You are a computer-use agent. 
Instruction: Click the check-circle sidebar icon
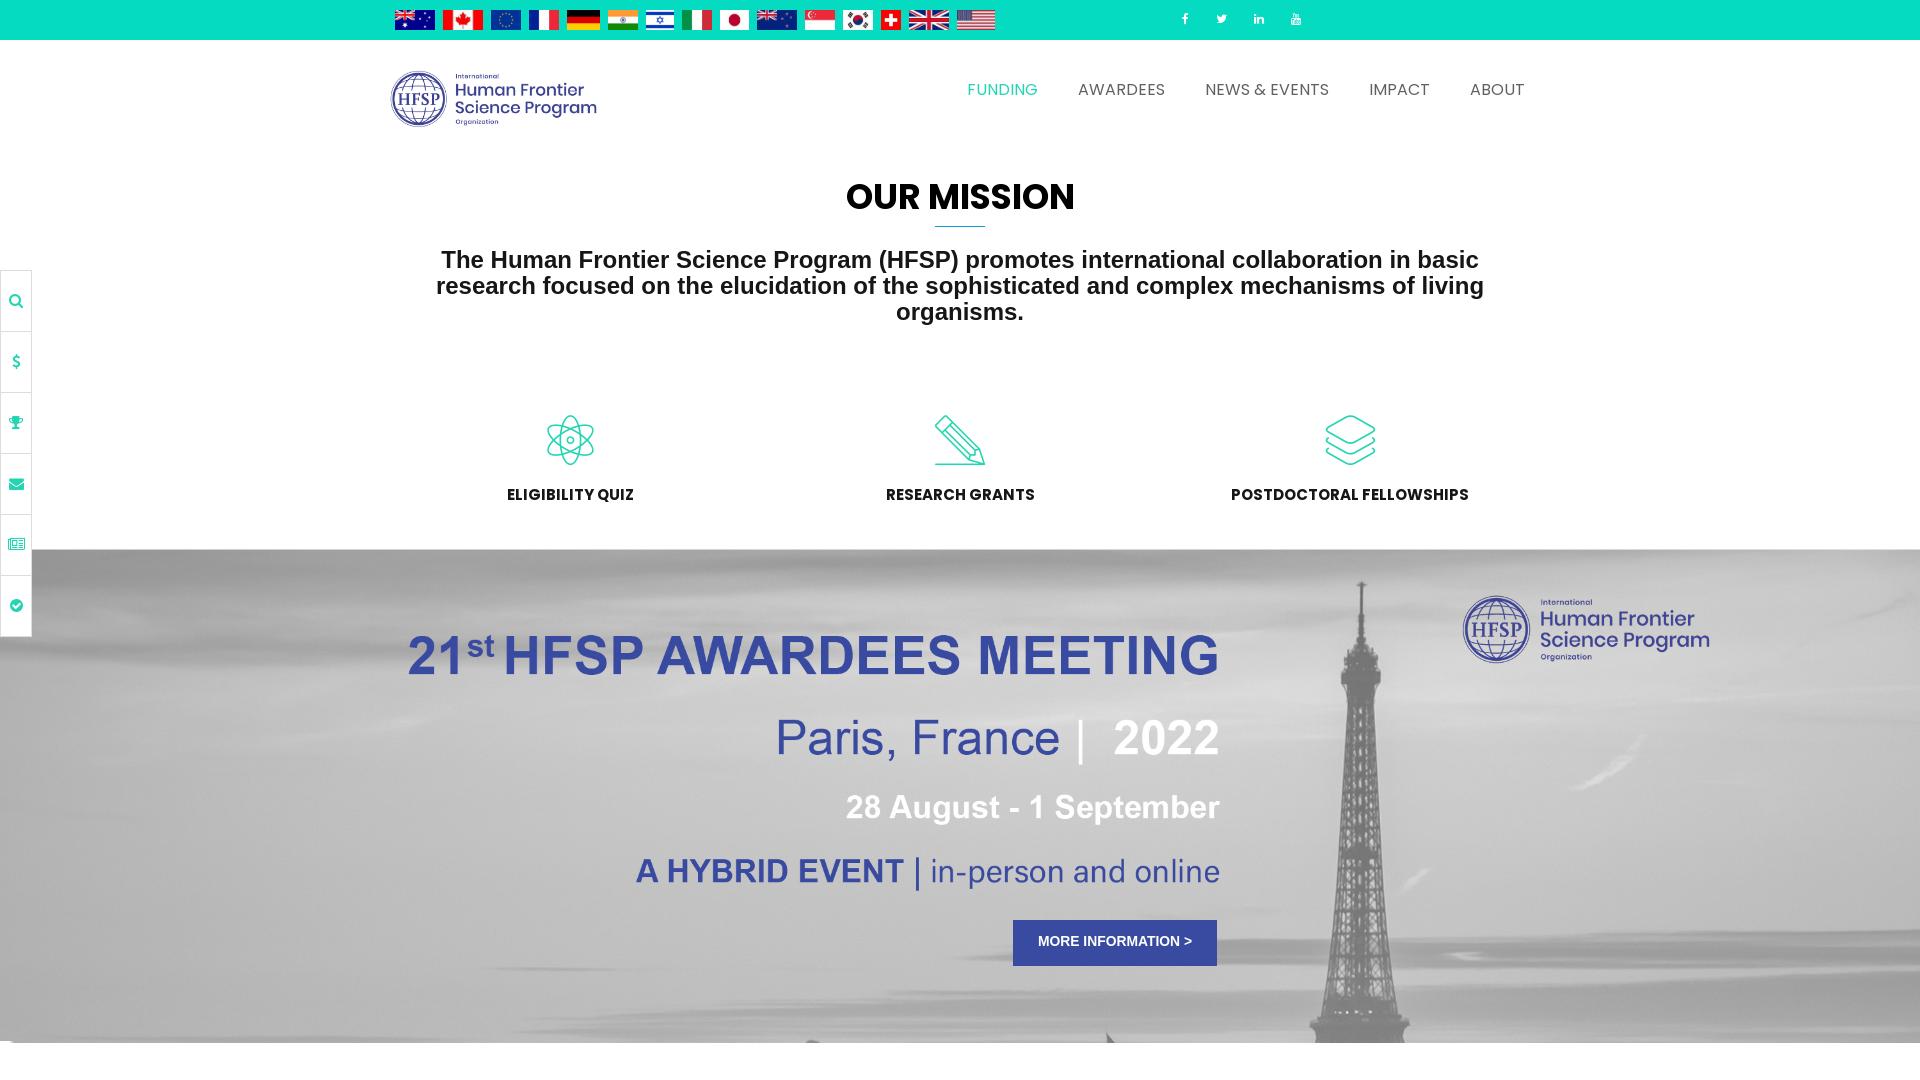16,606
